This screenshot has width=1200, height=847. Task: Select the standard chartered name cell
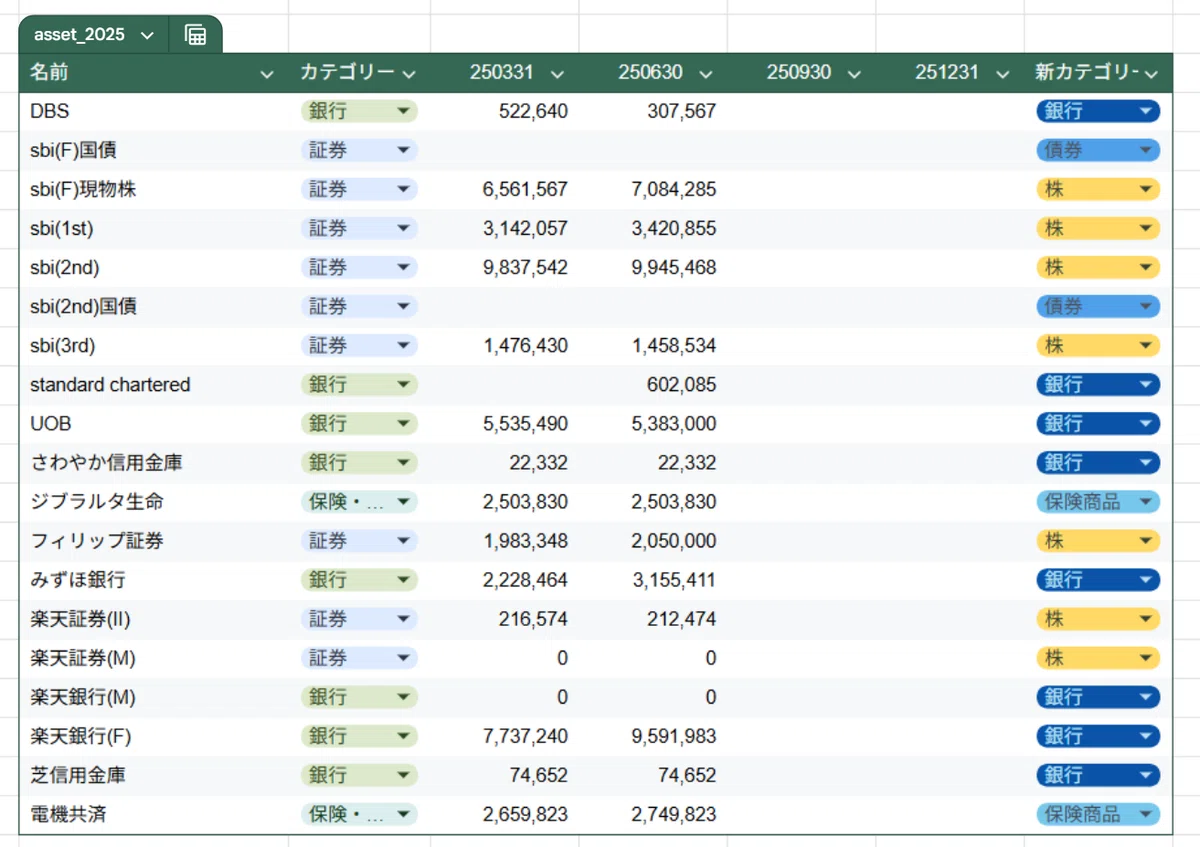154,385
